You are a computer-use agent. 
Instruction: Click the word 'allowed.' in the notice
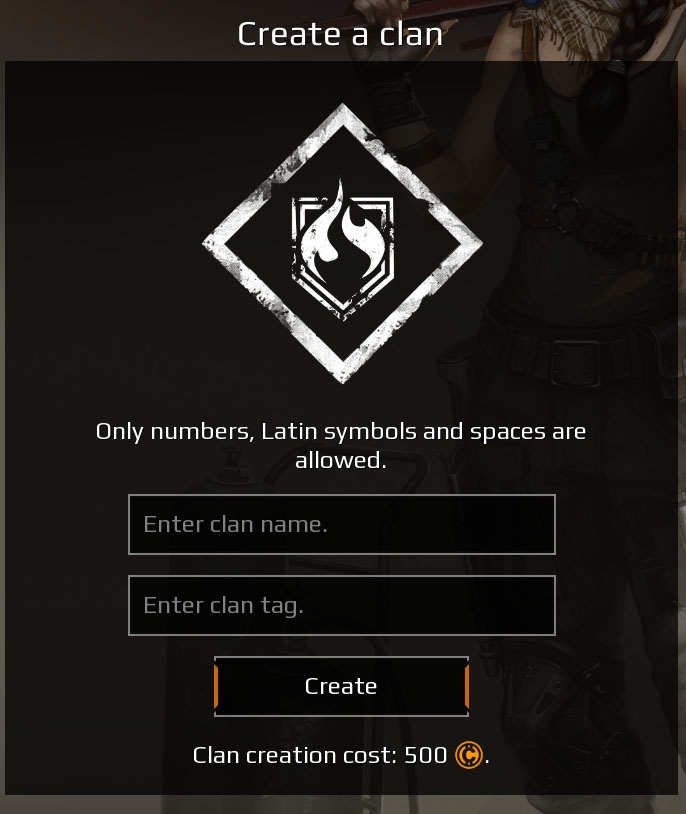pos(341,460)
